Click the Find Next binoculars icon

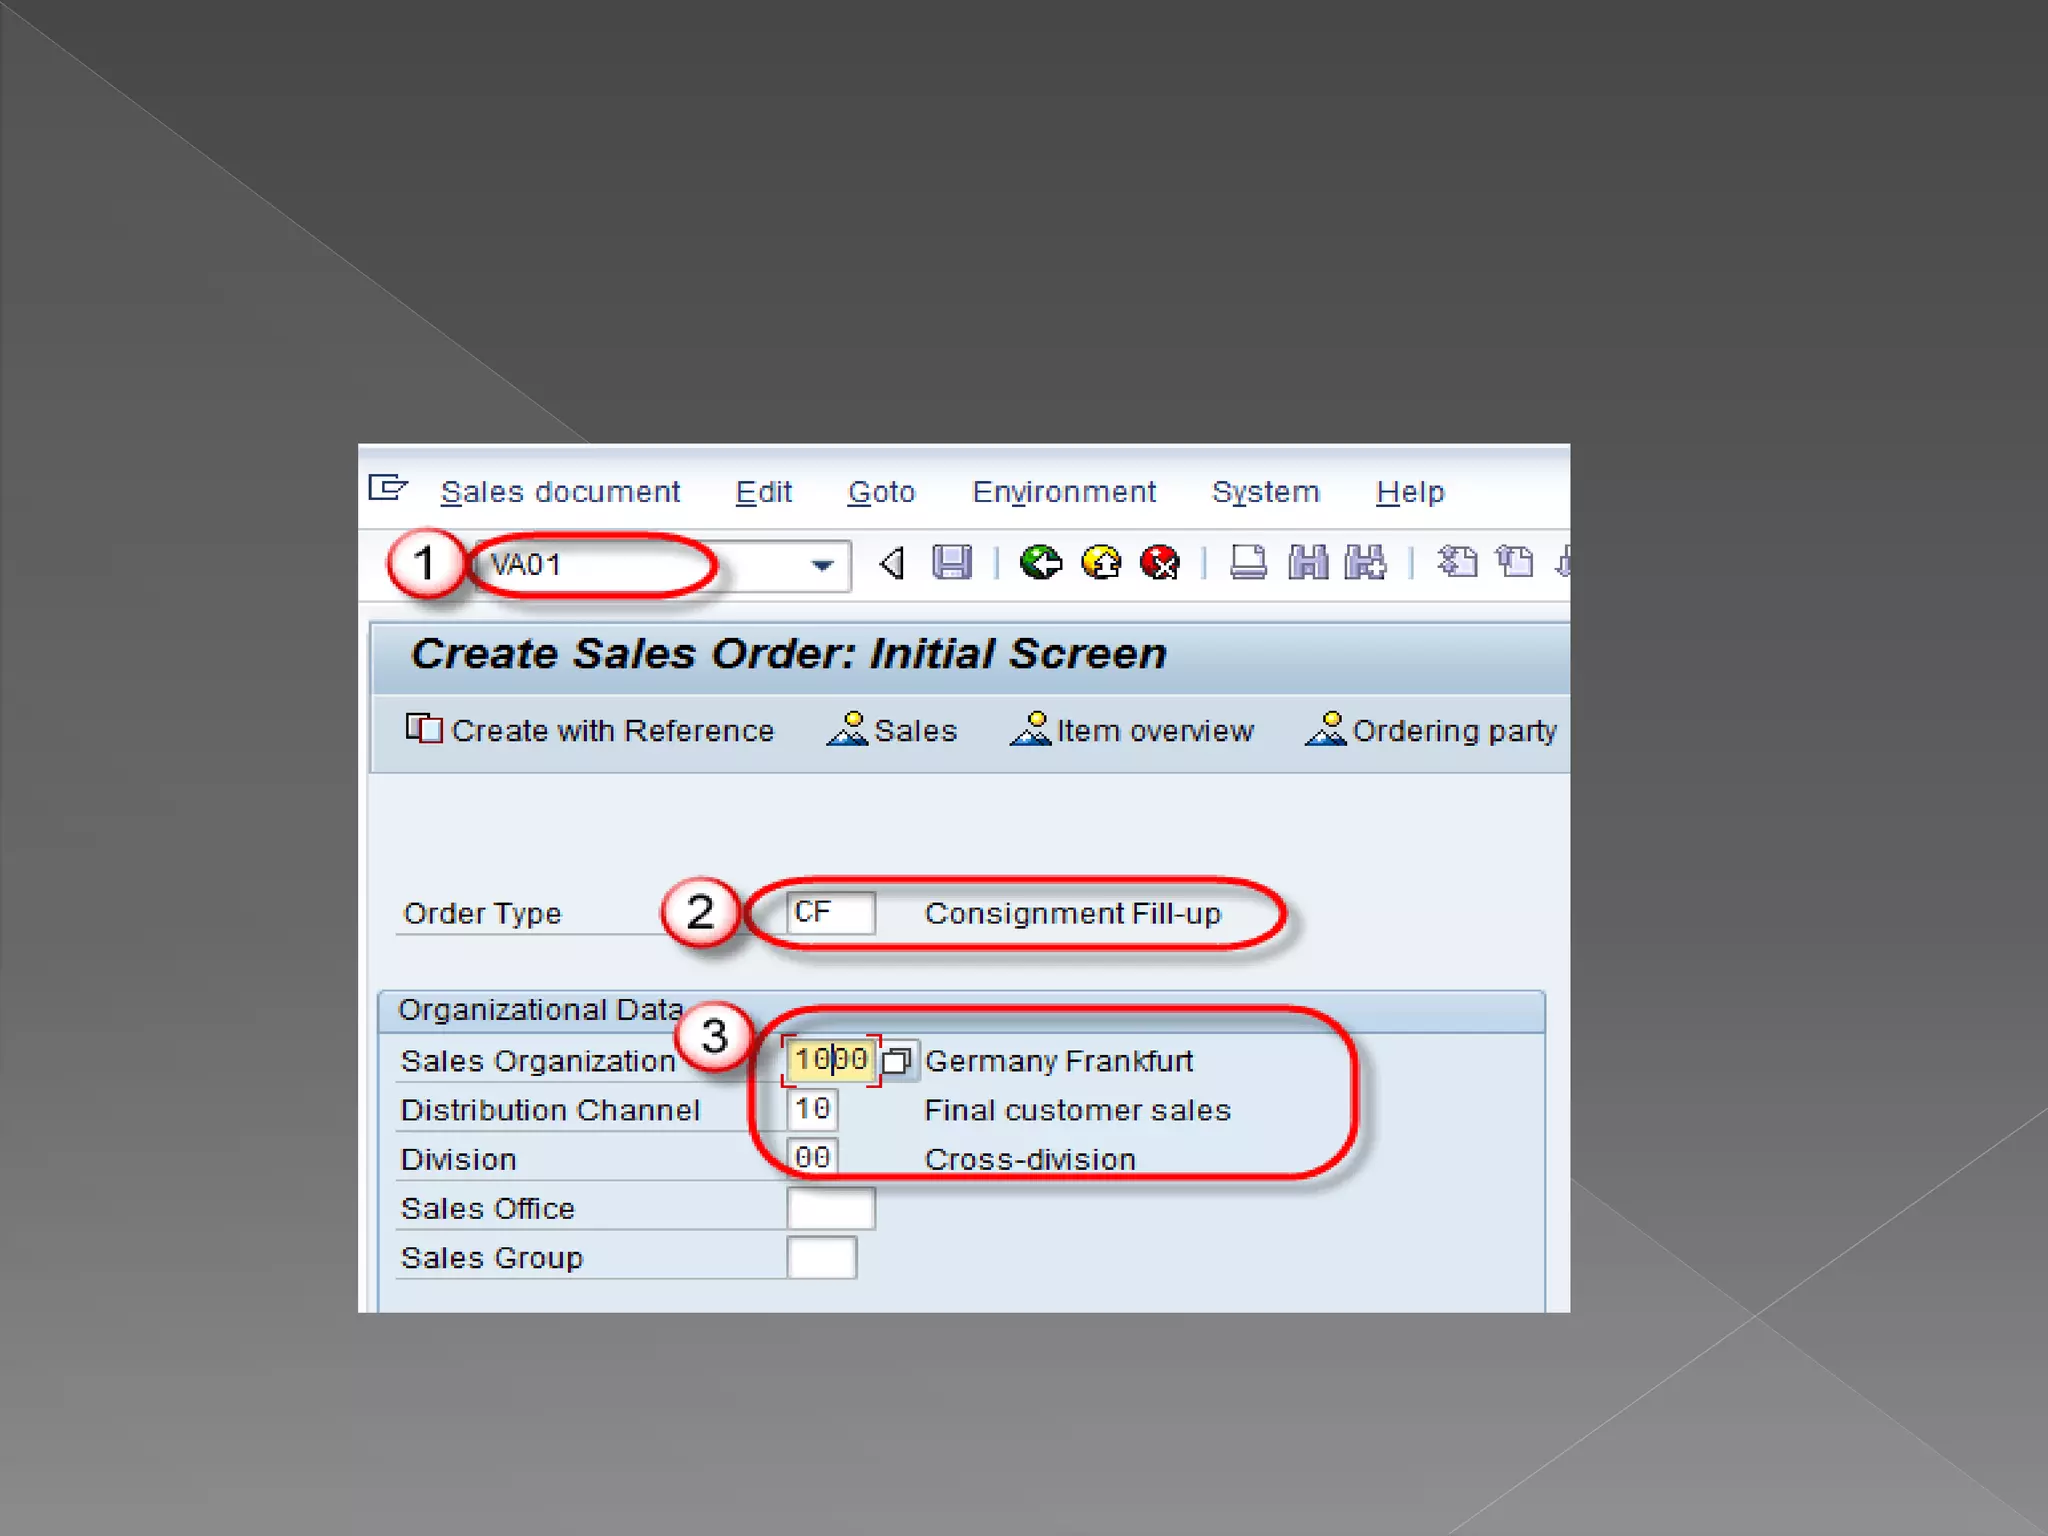1366,563
